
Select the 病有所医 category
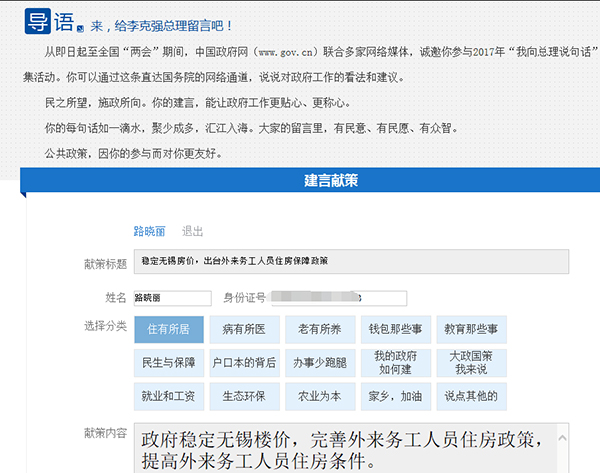pos(244,329)
